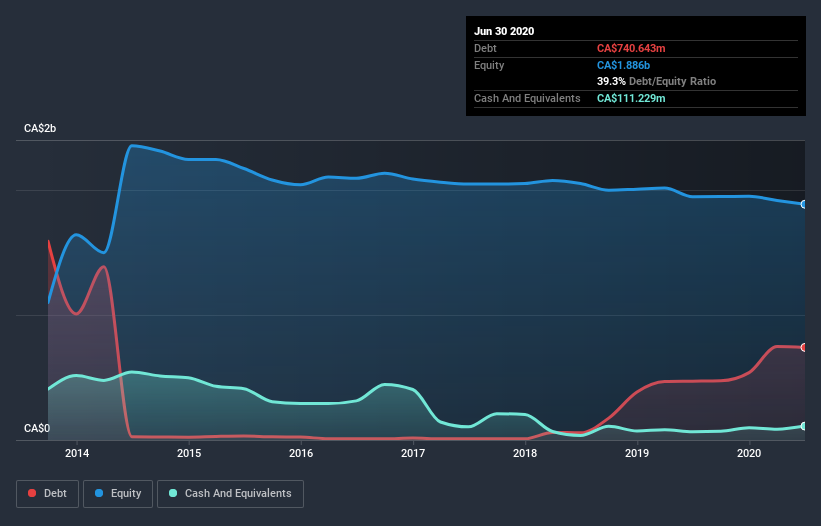Toggle Cash And Equivalents legend button
The image size is (821, 526).
click(x=230, y=494)
